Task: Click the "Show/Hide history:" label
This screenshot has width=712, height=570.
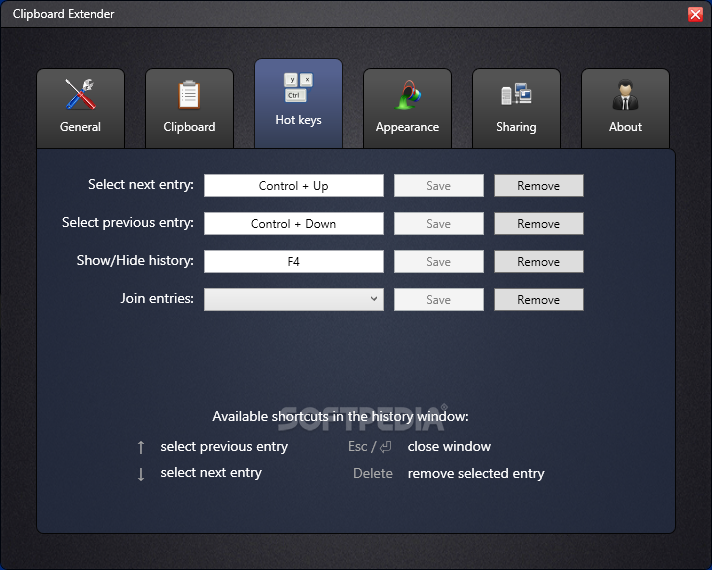Action: [135, 260]
